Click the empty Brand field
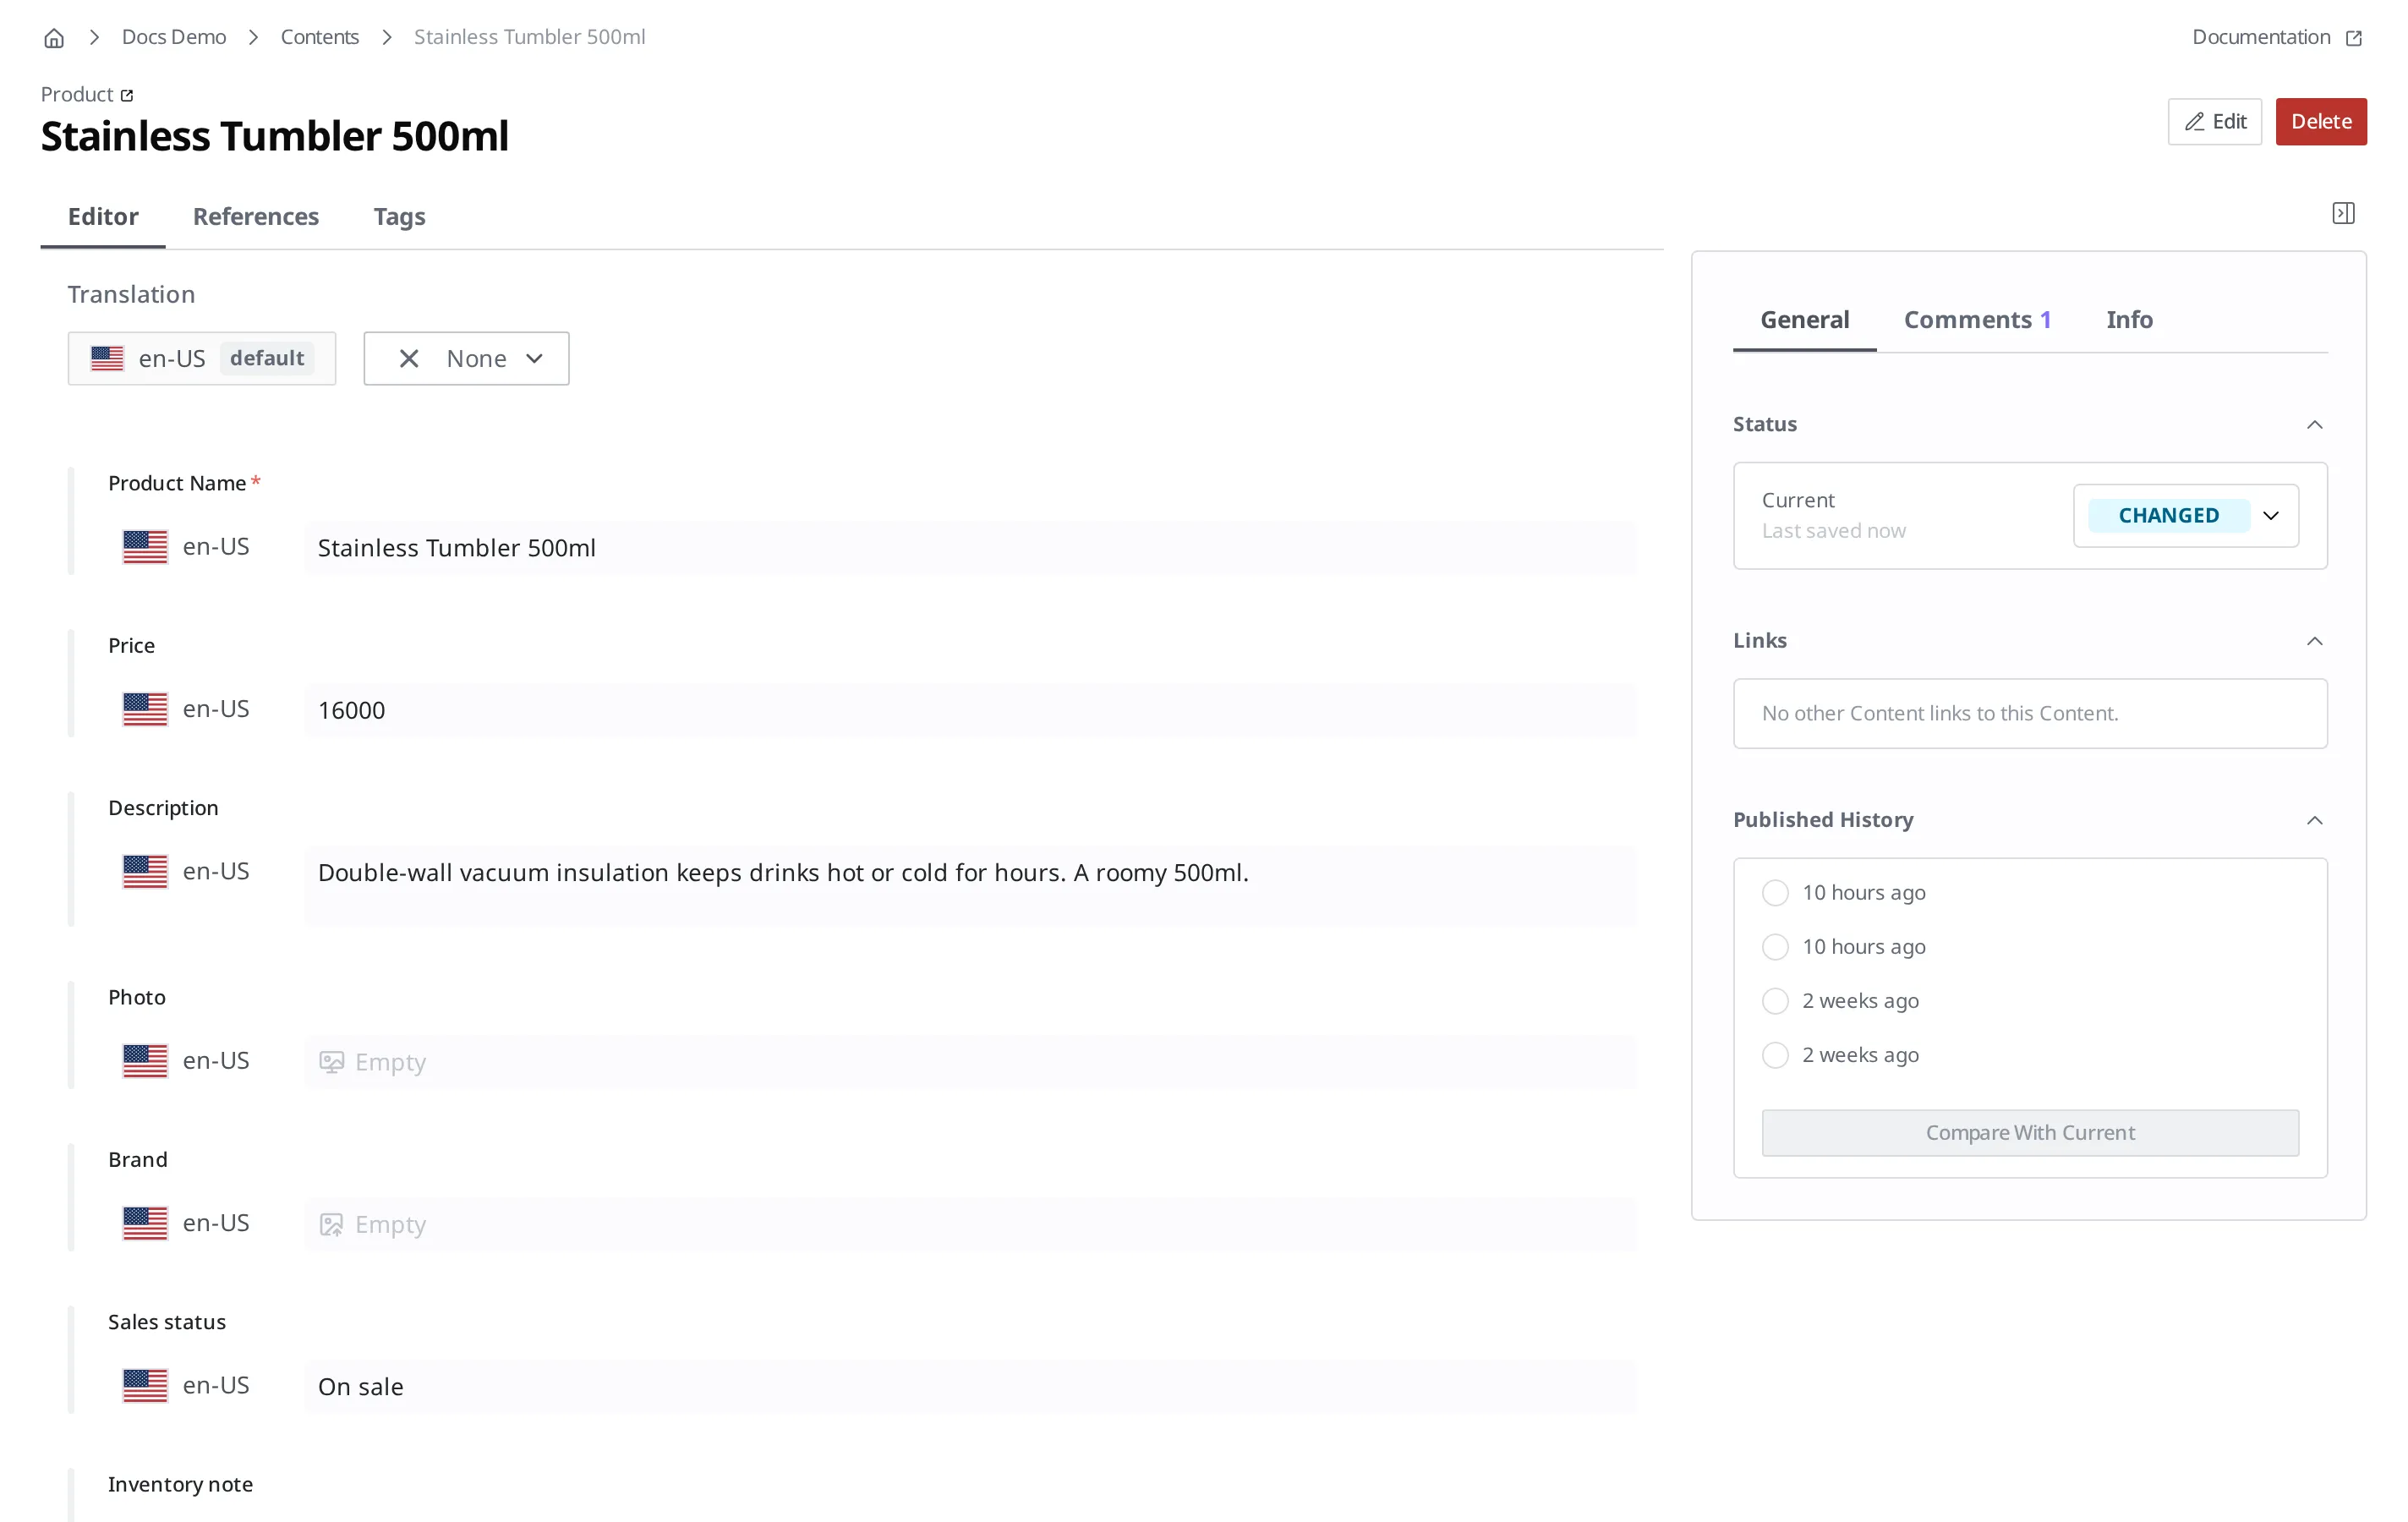Viewport: 2408px width, 1522px height. coord(970,1224)
